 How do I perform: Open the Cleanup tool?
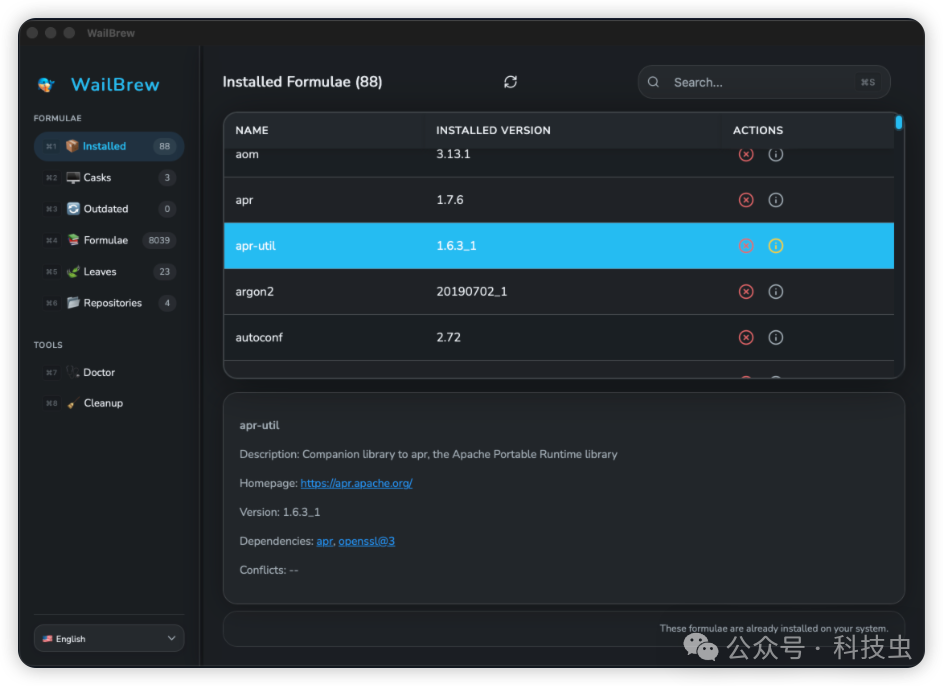click(x=103, y=403)
